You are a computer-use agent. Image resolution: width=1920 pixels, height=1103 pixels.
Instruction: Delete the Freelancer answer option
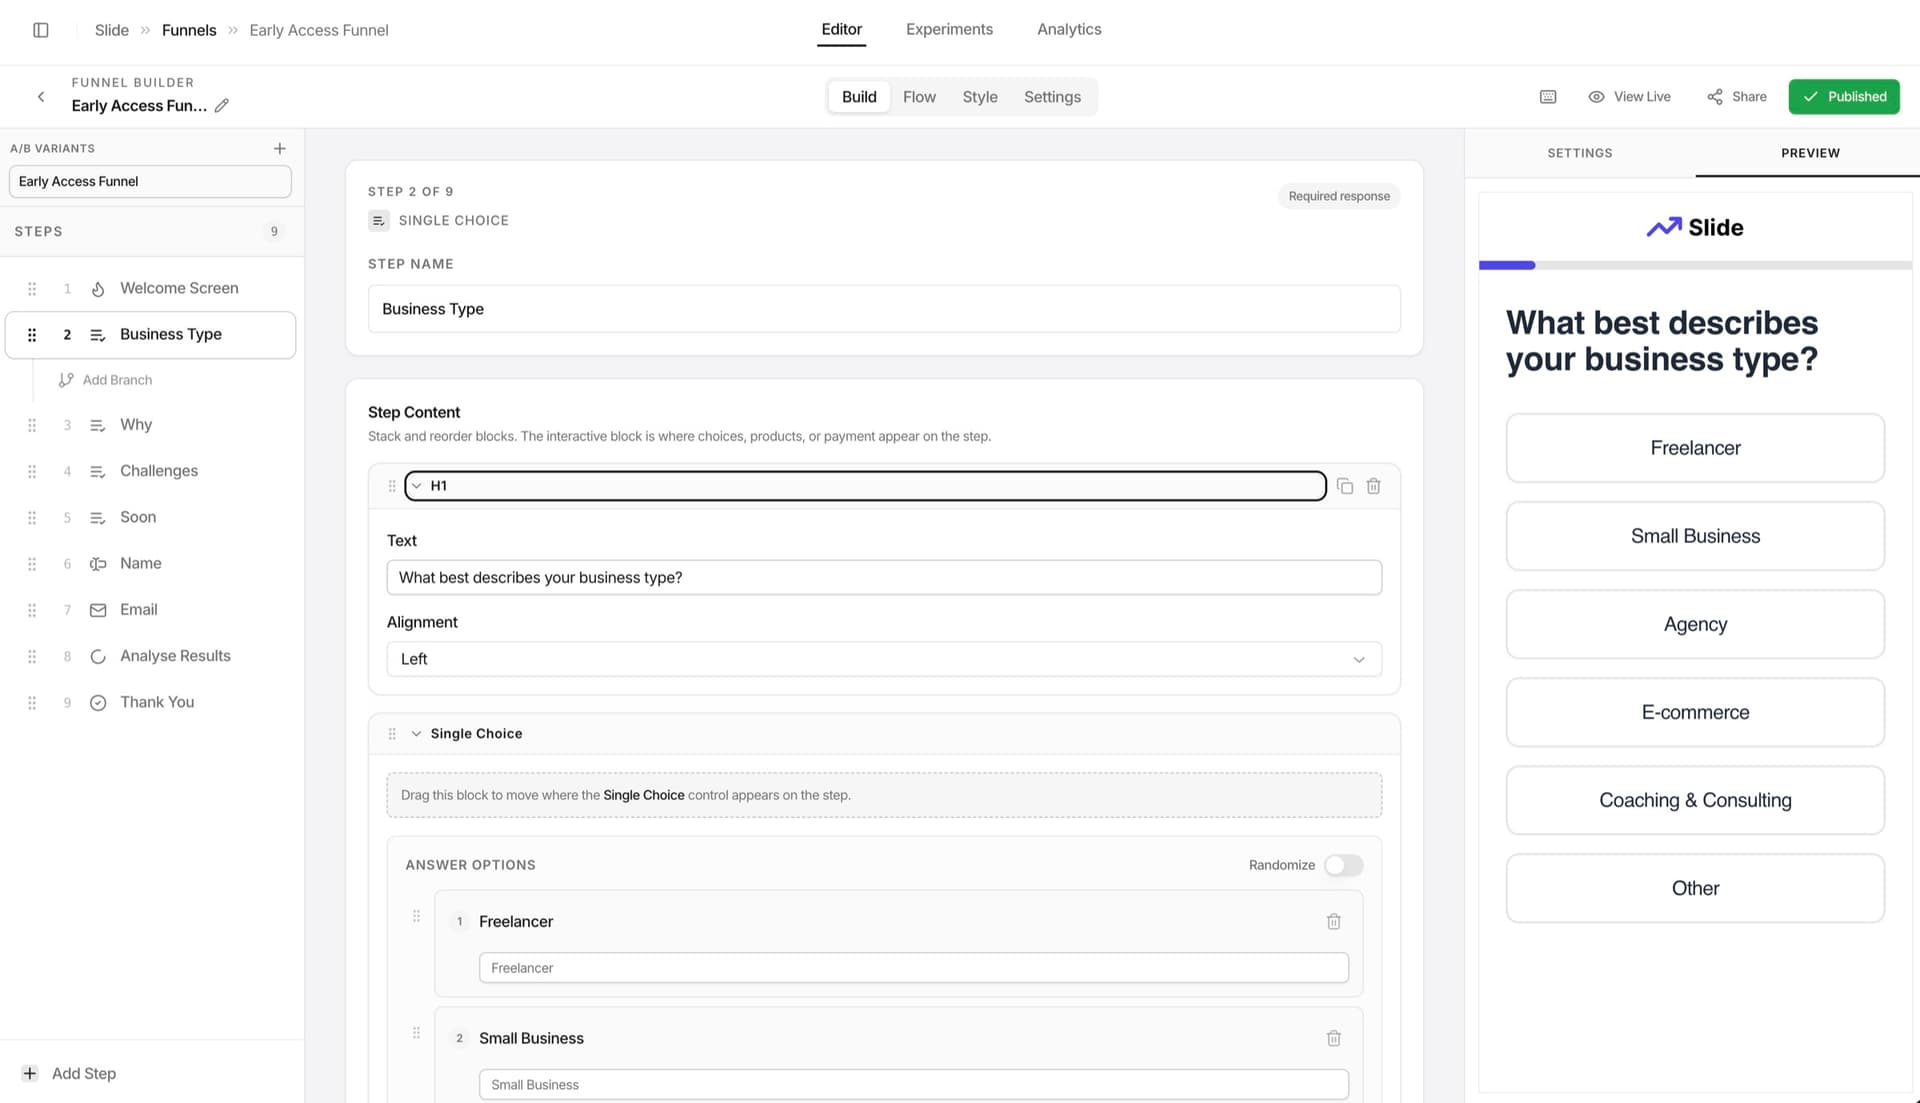[x=1334, y=922]
